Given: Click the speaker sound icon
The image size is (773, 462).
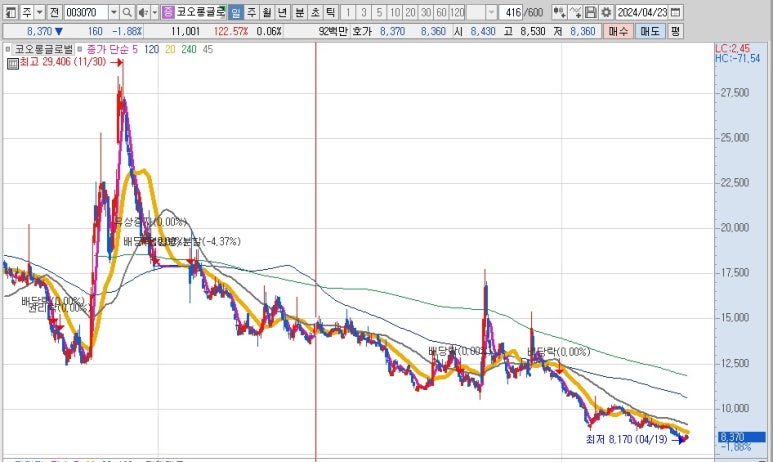Looking at the screenshot, I should [141, 12].
